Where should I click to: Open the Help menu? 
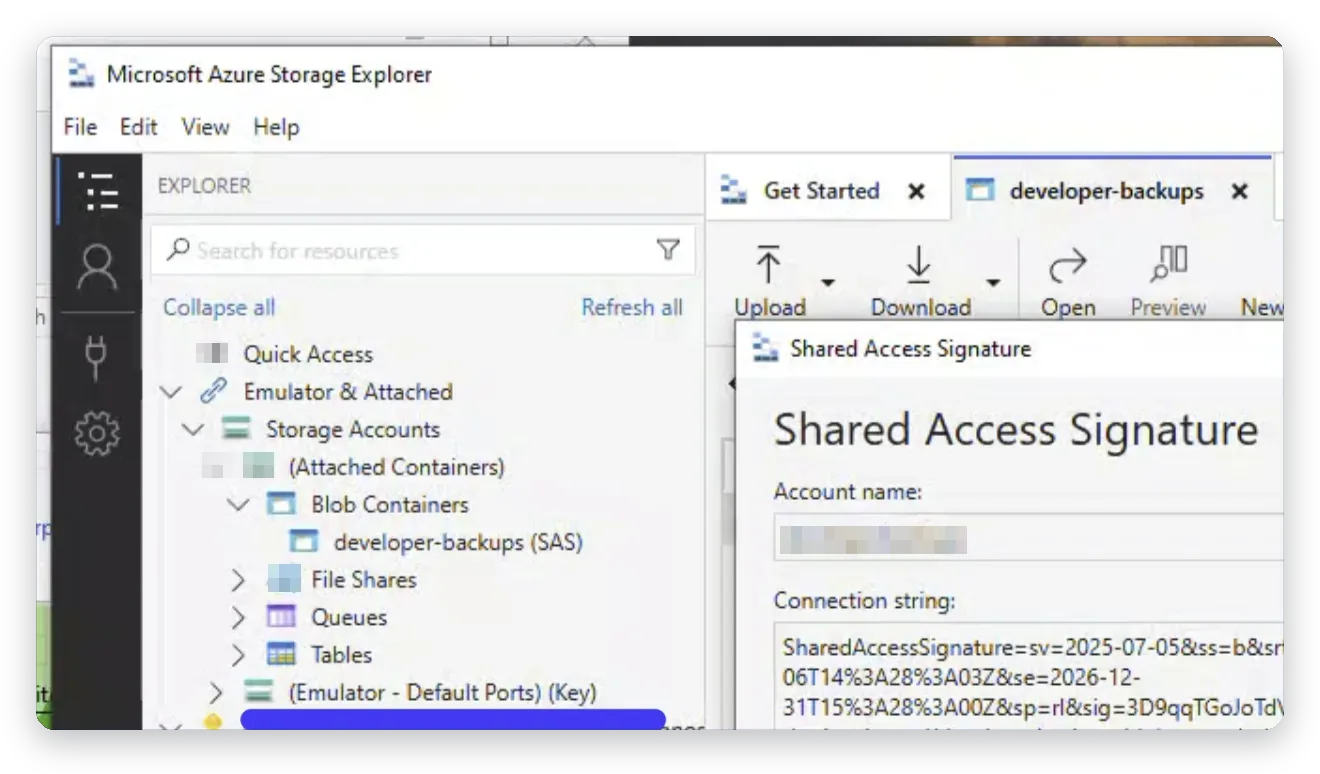coord(276,127)
